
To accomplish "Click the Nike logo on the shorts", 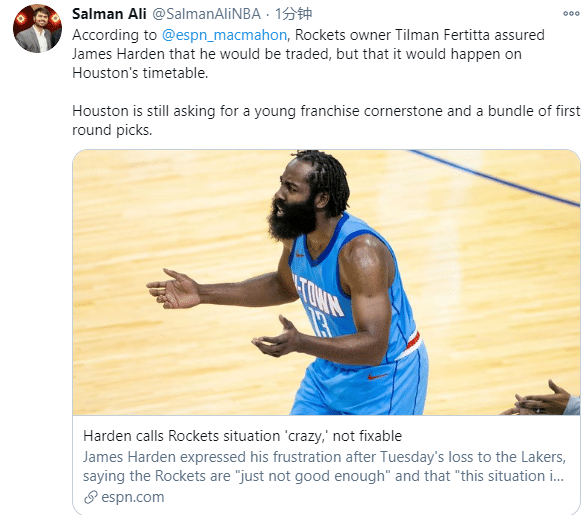I will (x=376, y=377).
